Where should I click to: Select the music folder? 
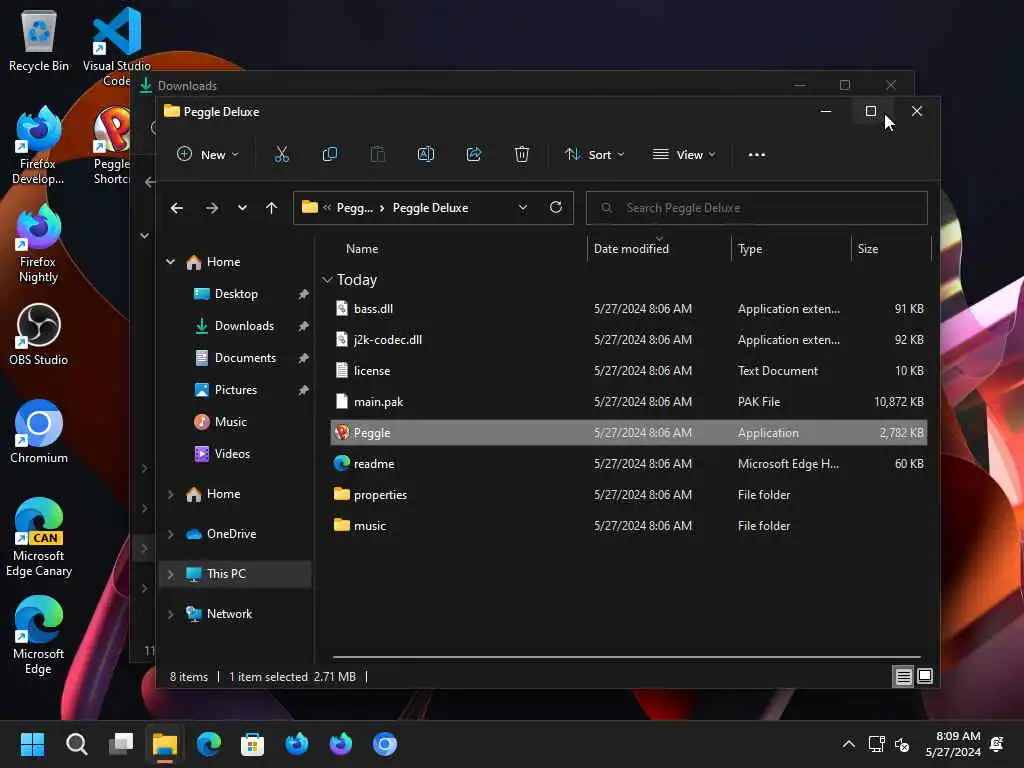pos(629,526)
